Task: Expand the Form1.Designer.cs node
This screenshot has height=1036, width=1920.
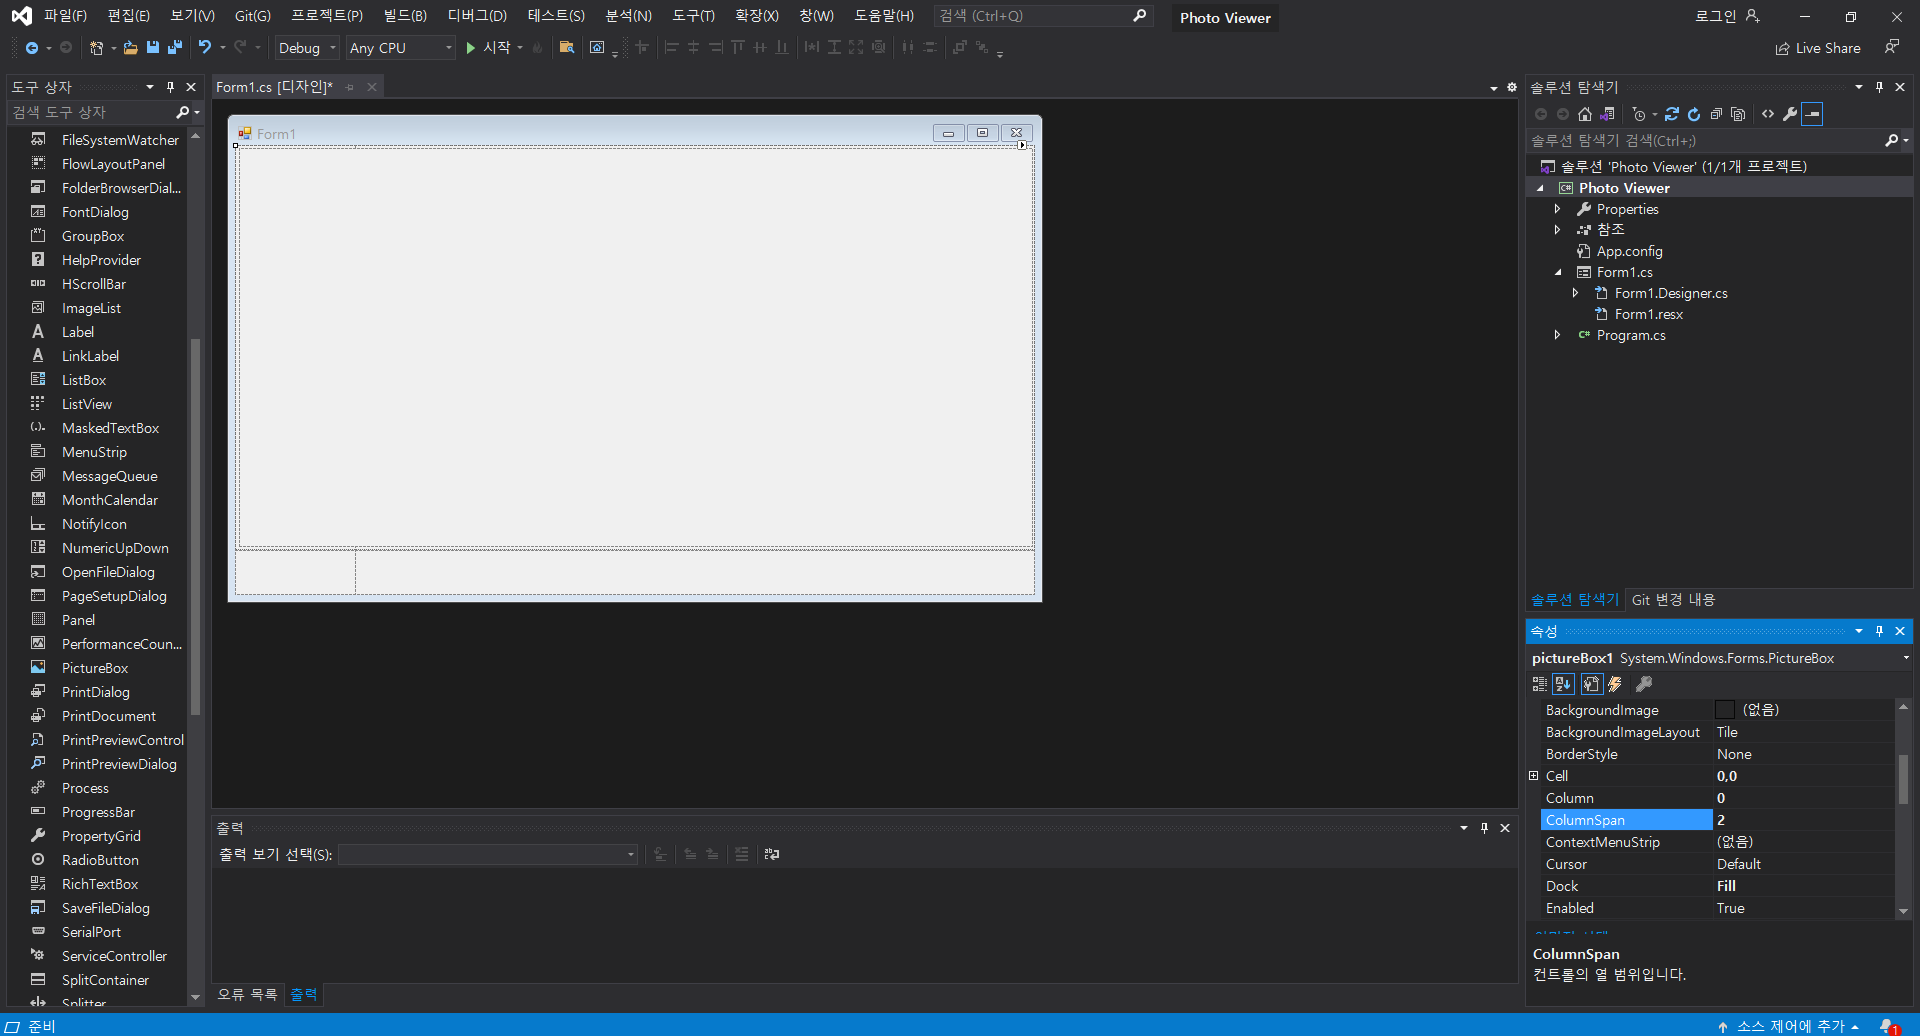Action: click(1575, 293)
